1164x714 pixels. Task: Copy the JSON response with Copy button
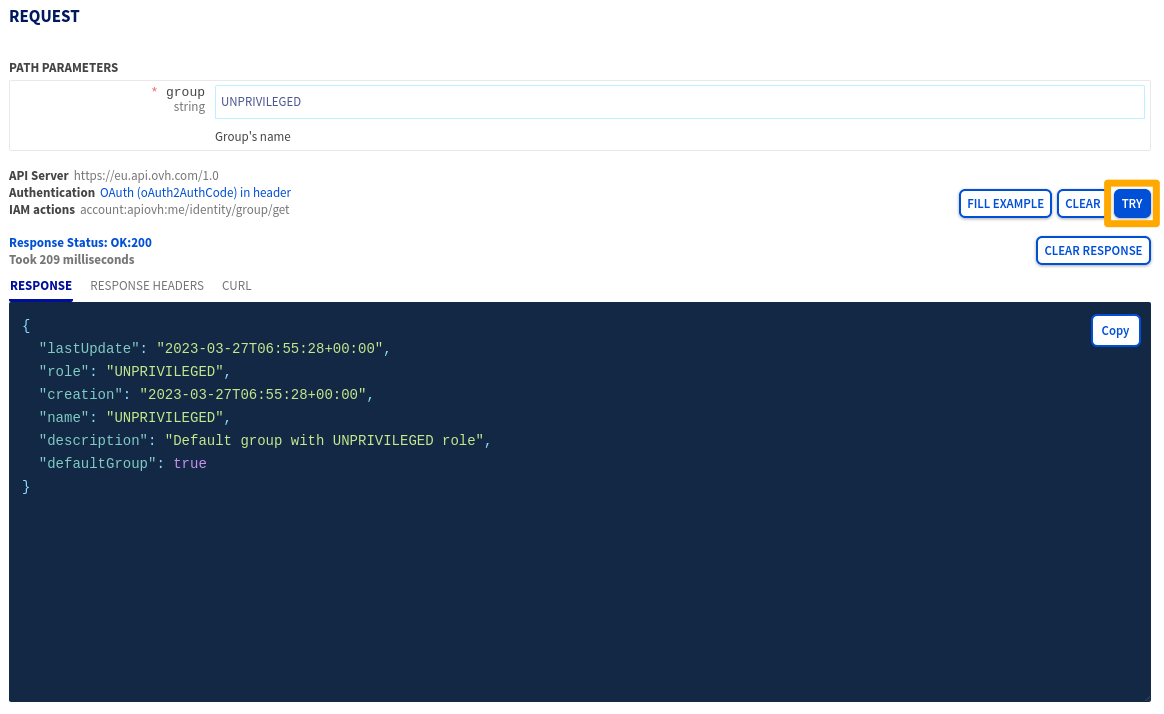pyautogui.click(x=1114, y=331)
